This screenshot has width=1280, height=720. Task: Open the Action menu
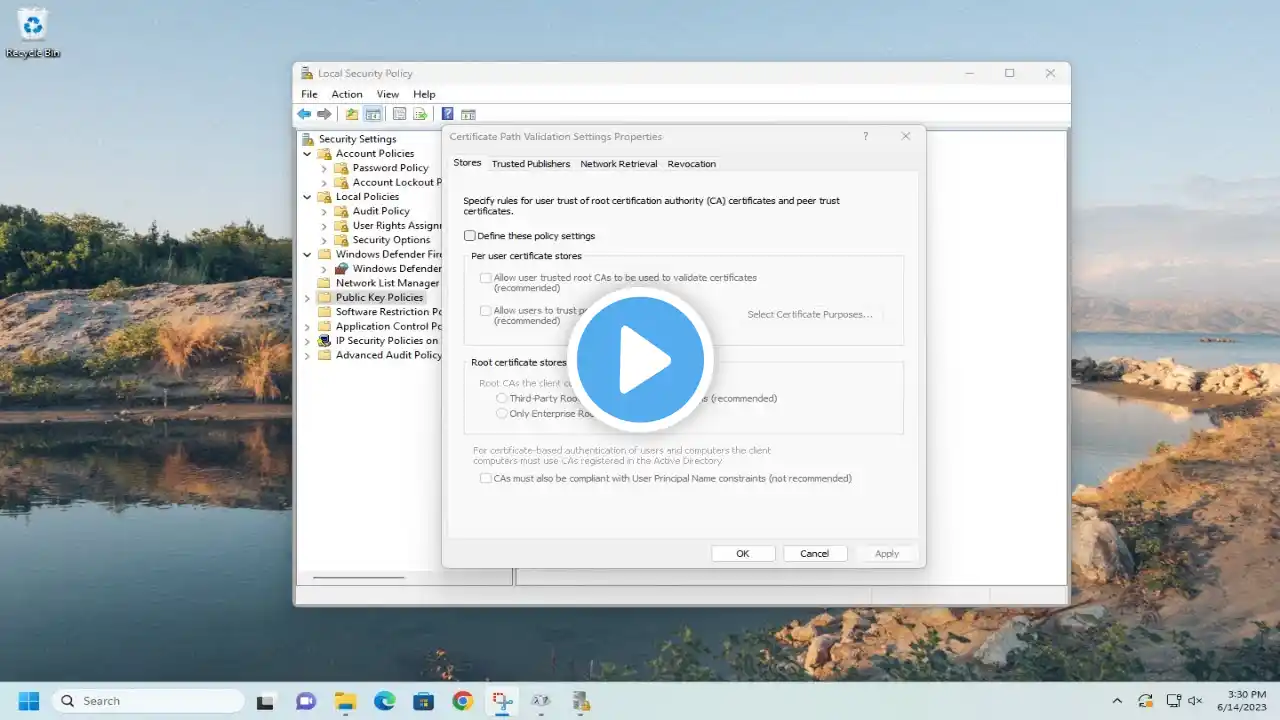(347, 94)
